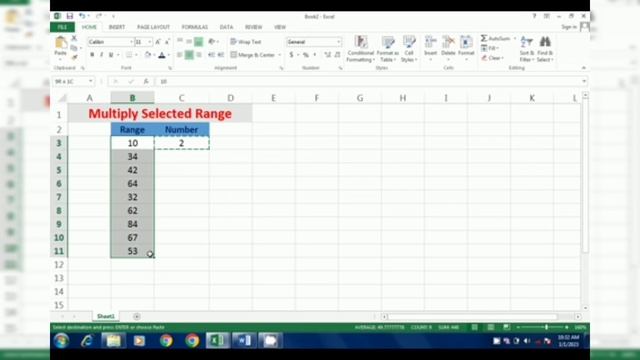Click AutoSum sigma icon
Viewport: 640px width, 360px height.
[484, 38]
